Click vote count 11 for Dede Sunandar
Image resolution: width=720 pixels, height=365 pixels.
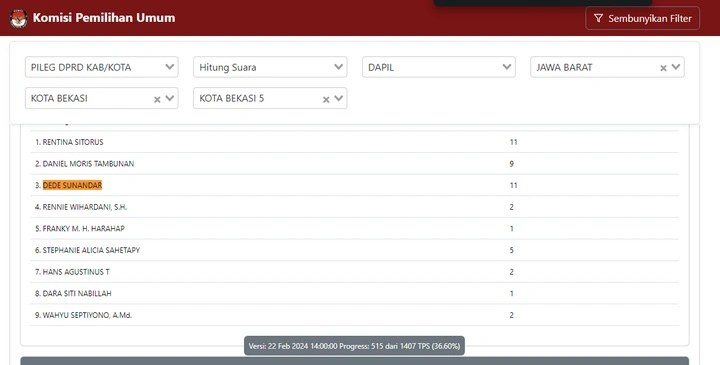pos(513,185)
